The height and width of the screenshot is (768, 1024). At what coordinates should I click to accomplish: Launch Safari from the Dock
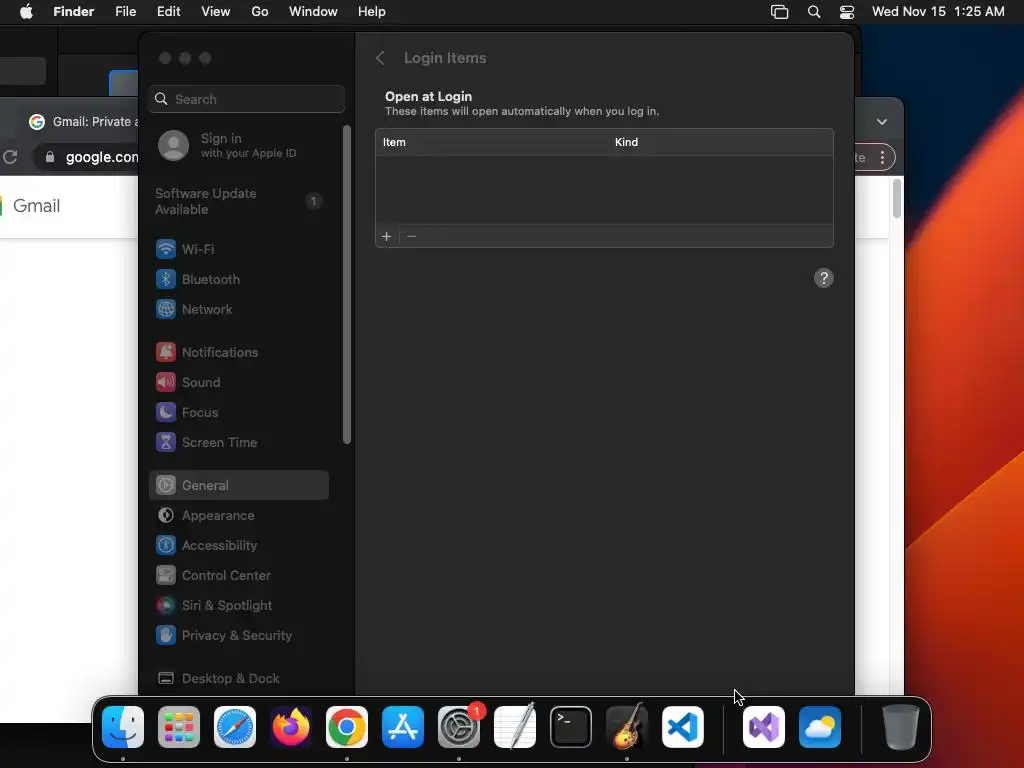pos(235,727)
